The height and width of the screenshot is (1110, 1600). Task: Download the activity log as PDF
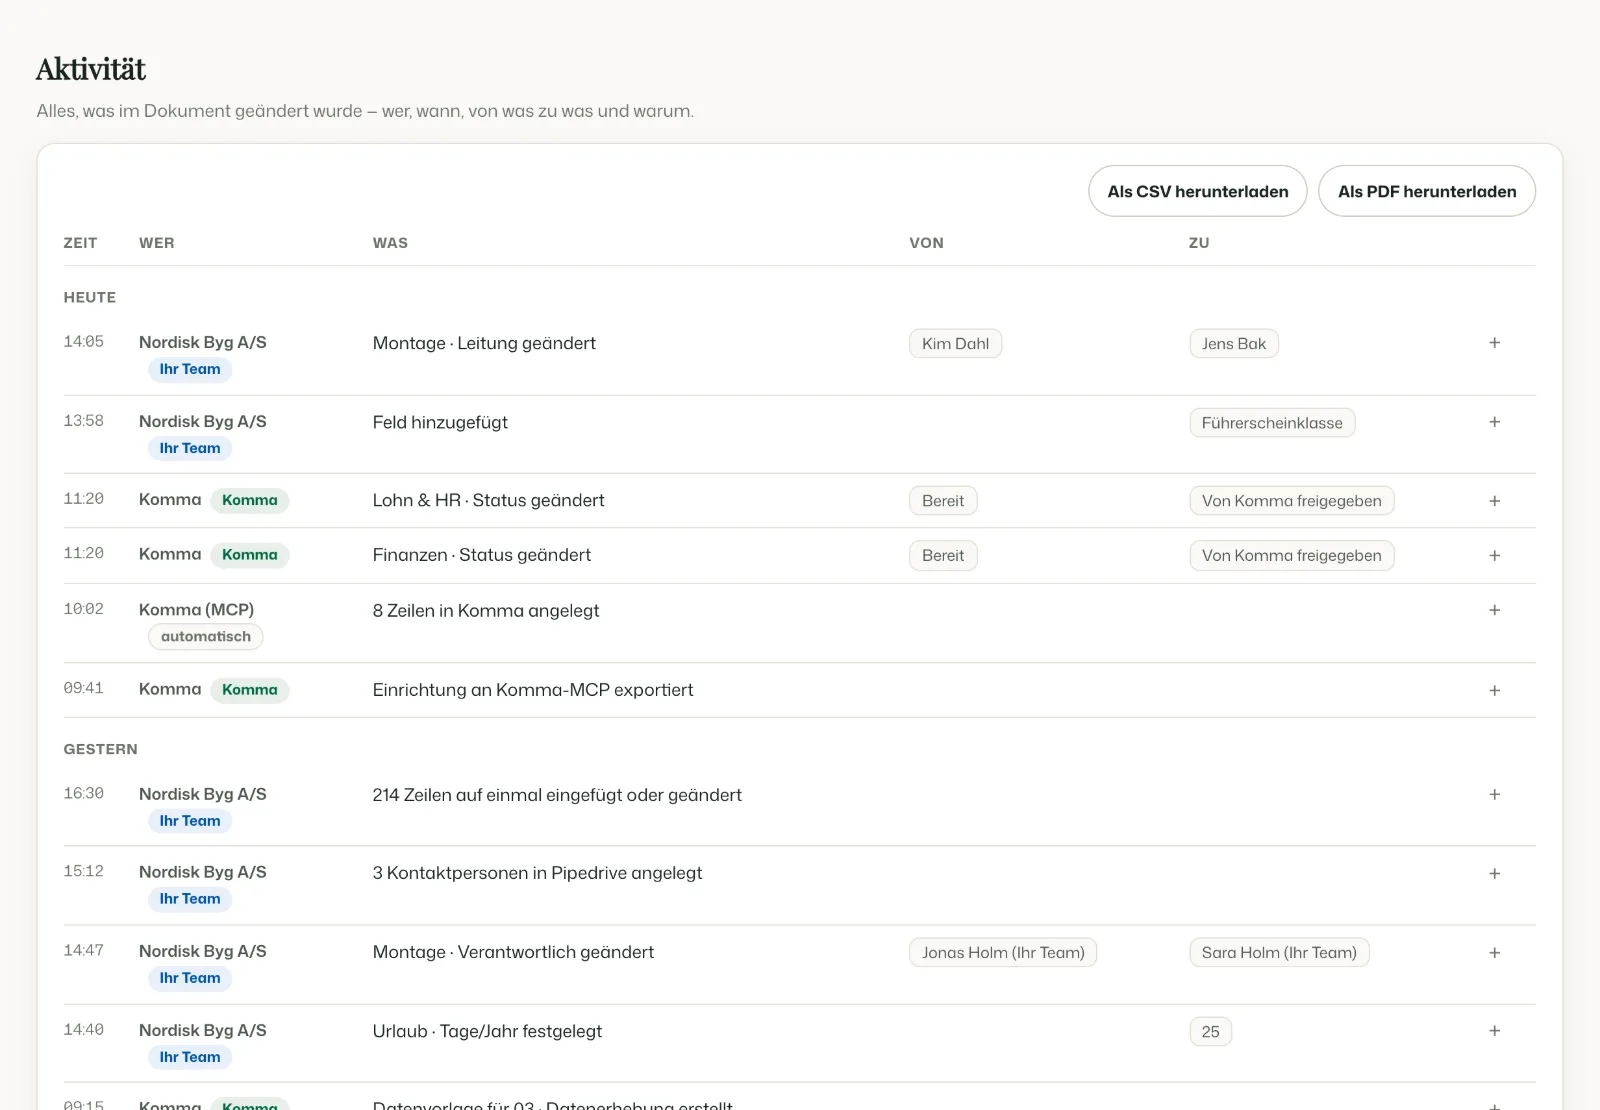1427,191
